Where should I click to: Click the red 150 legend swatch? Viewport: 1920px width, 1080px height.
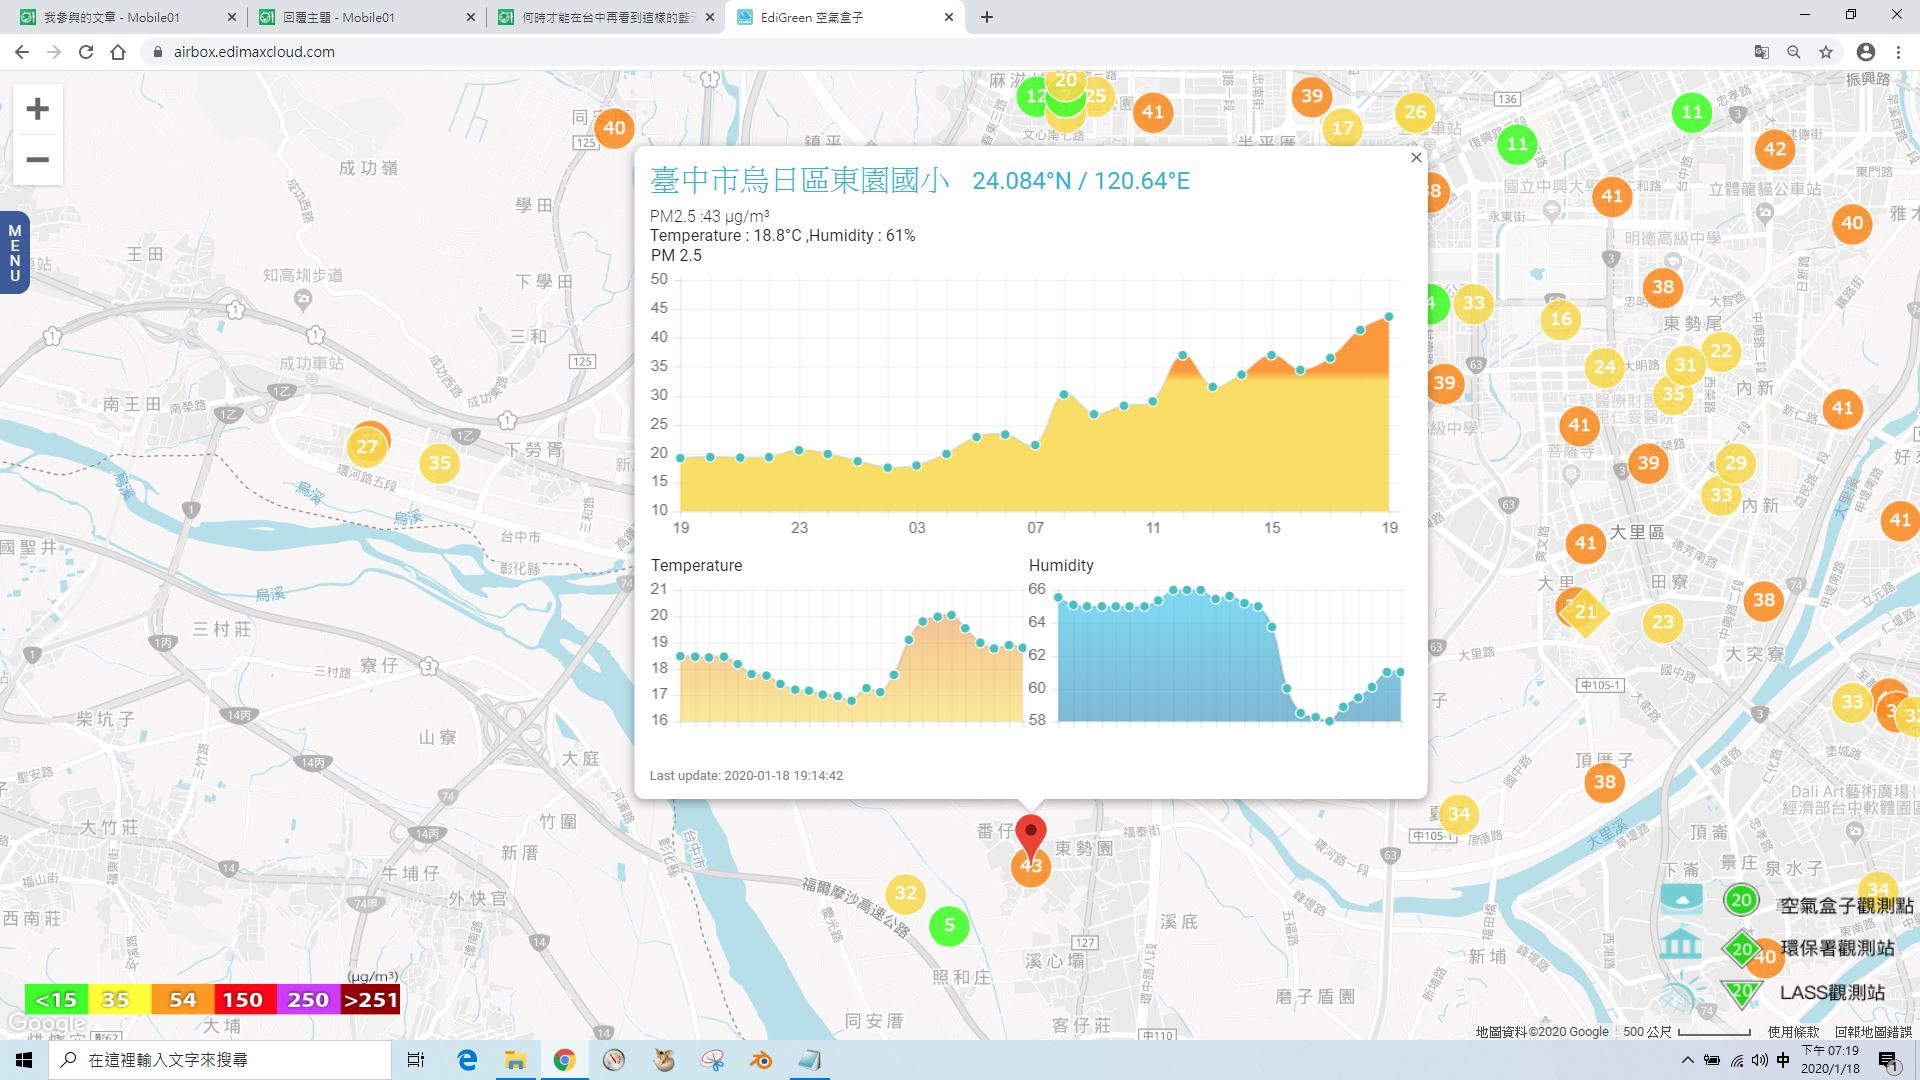pyautogui.click(x=244, y=1000)
